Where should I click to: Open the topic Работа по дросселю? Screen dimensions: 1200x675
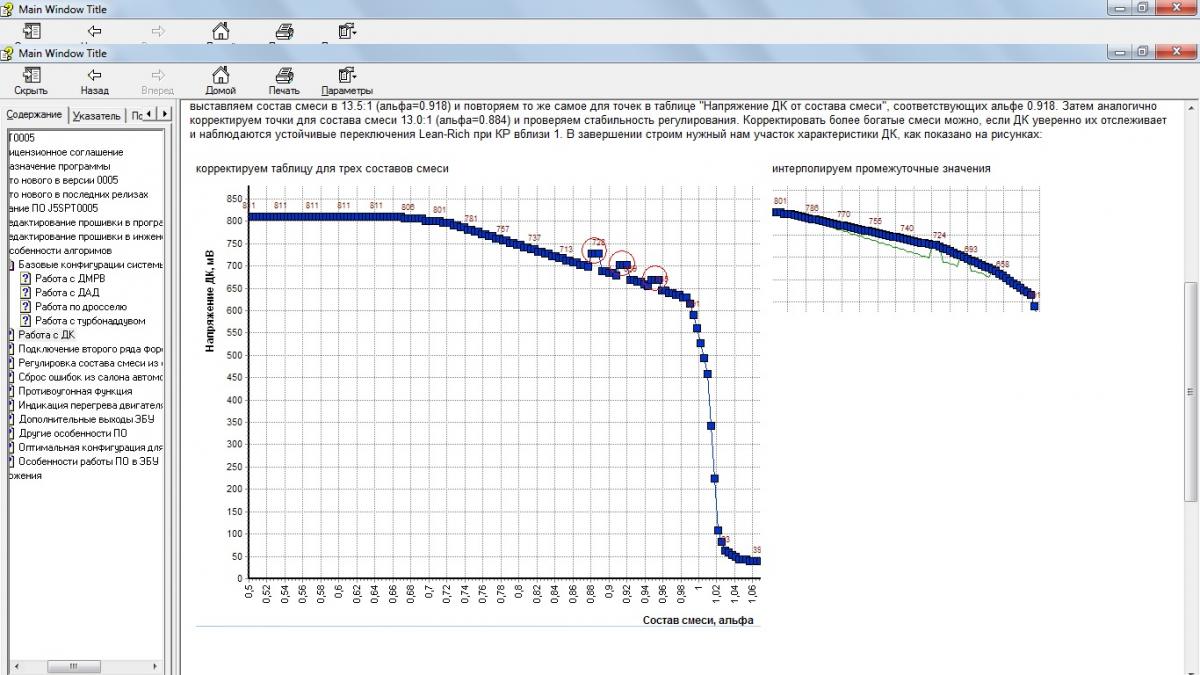(80, 307)
